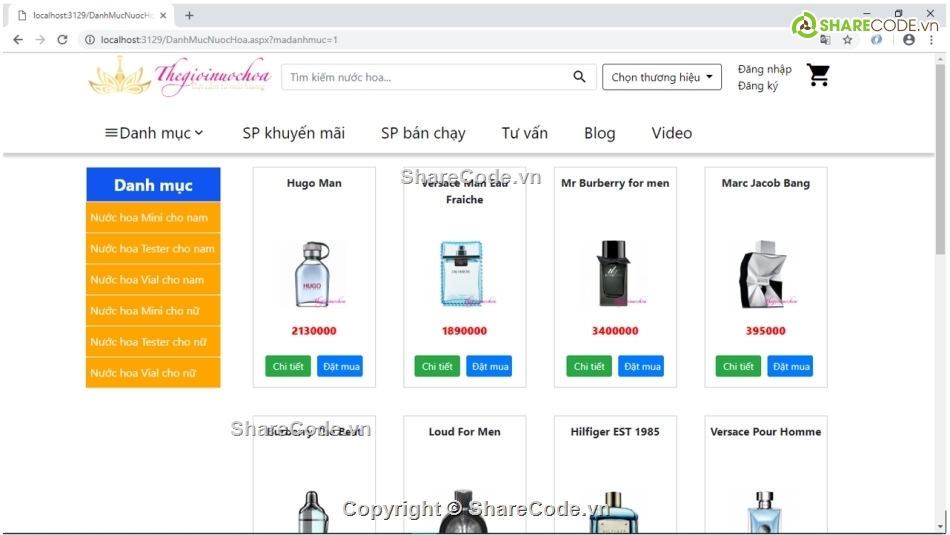This screenshot has height=535, width=950.
Task: Expand the Danh mục nav menu
Action: point(154,133)
